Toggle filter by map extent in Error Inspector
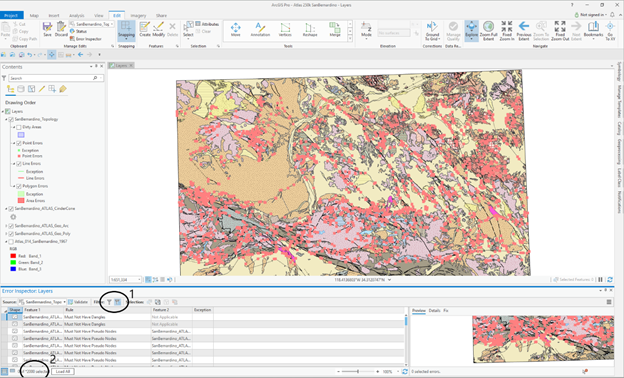 coord(118,302)
